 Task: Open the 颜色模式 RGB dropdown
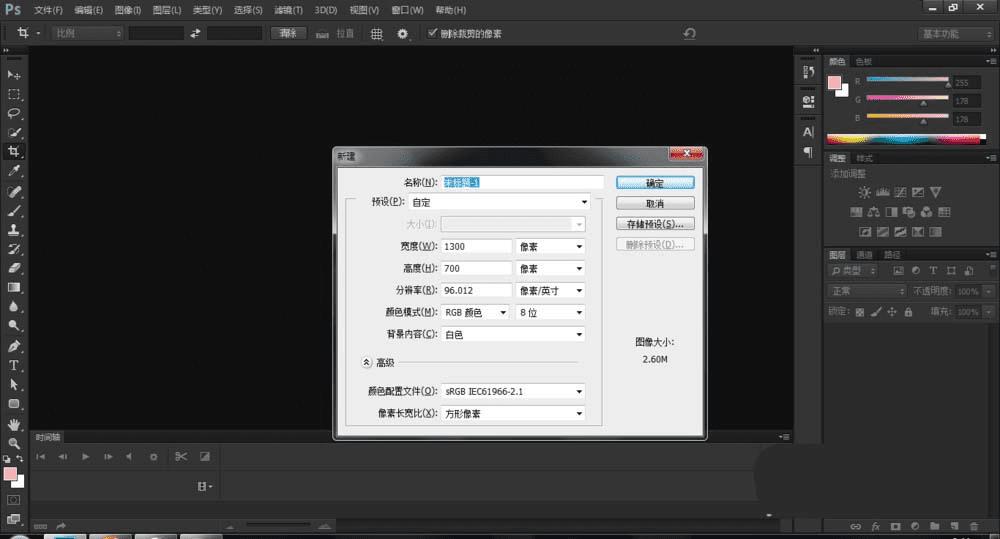[x=477, y=313]
